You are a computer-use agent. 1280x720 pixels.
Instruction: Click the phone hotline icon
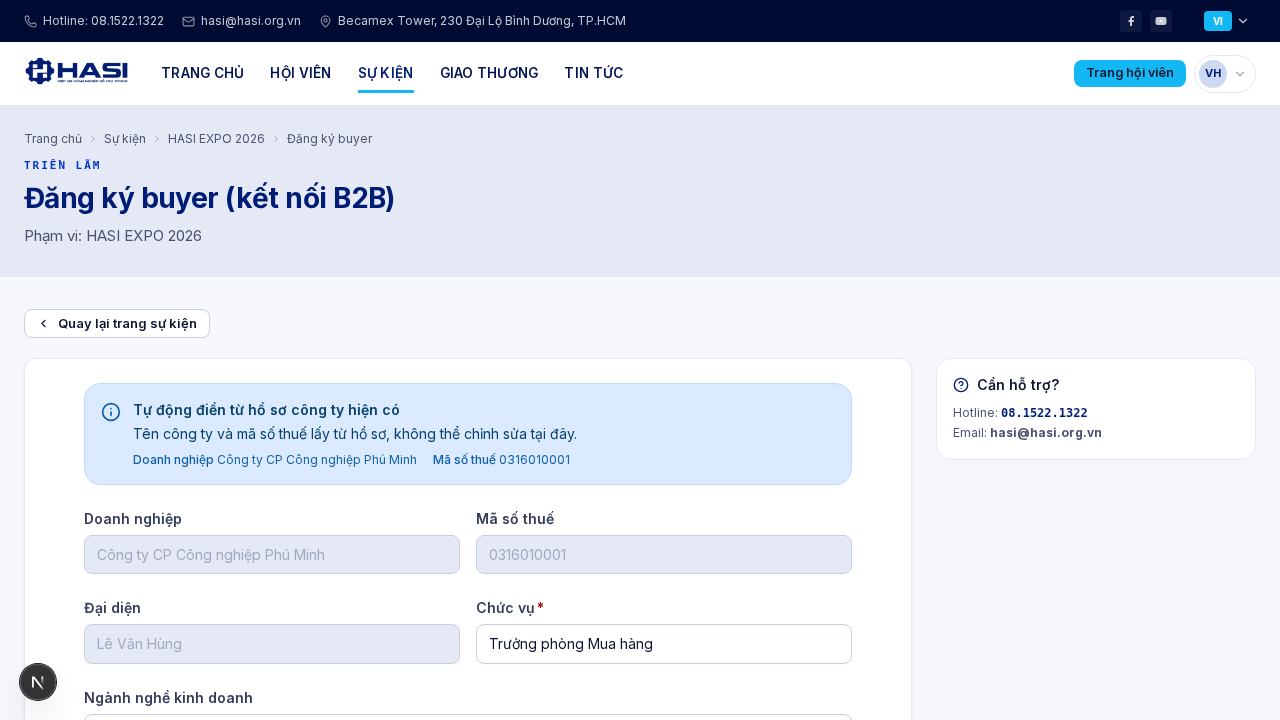pos(30,21)
